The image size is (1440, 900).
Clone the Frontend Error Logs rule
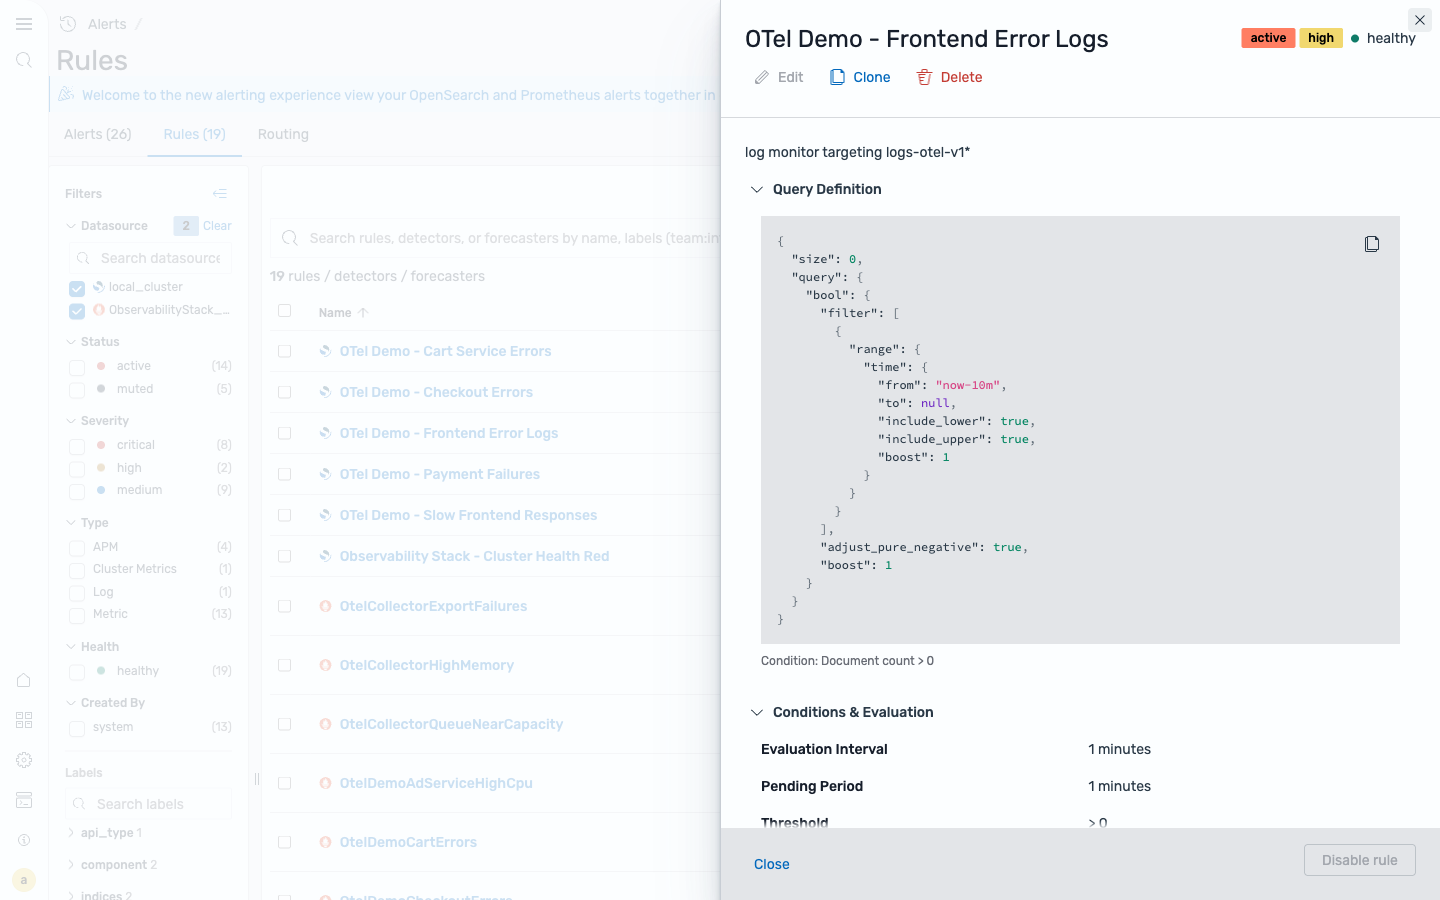pyautogui.click(x=860, y=77)
